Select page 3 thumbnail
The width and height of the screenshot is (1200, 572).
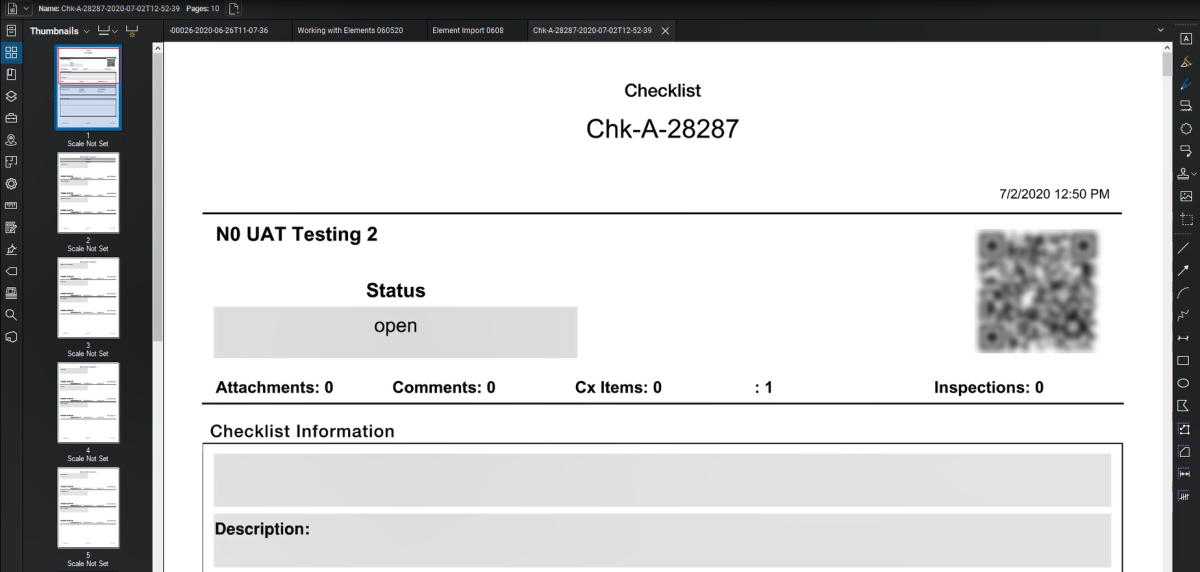[88, 298]
